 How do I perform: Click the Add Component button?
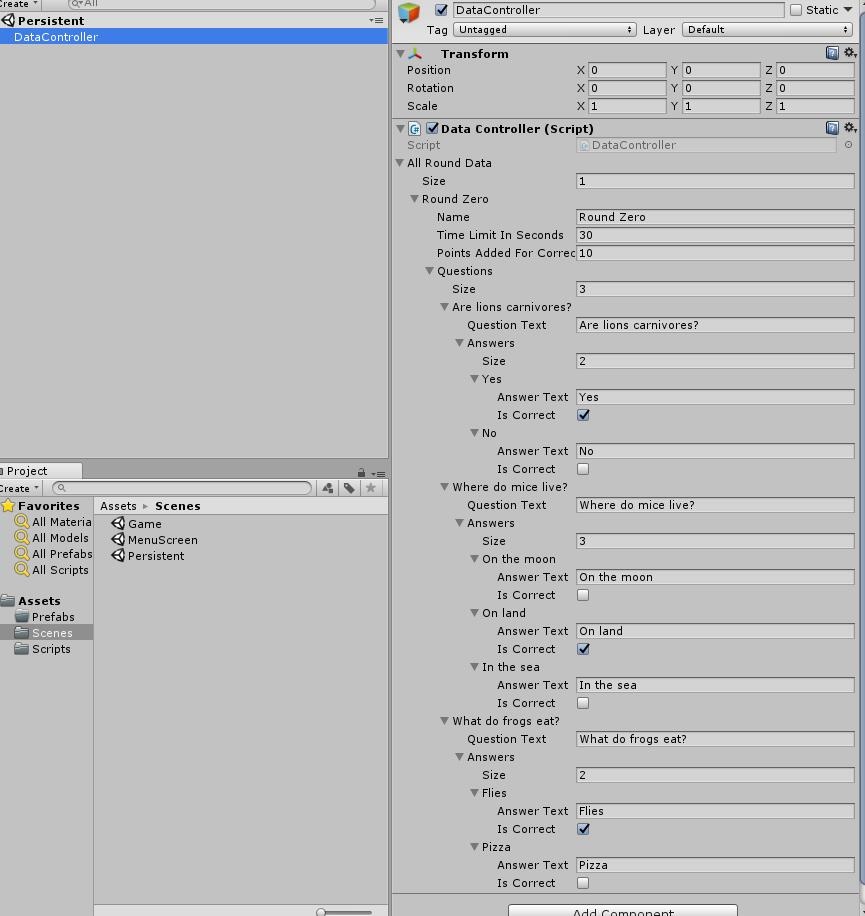click(623, 910)
